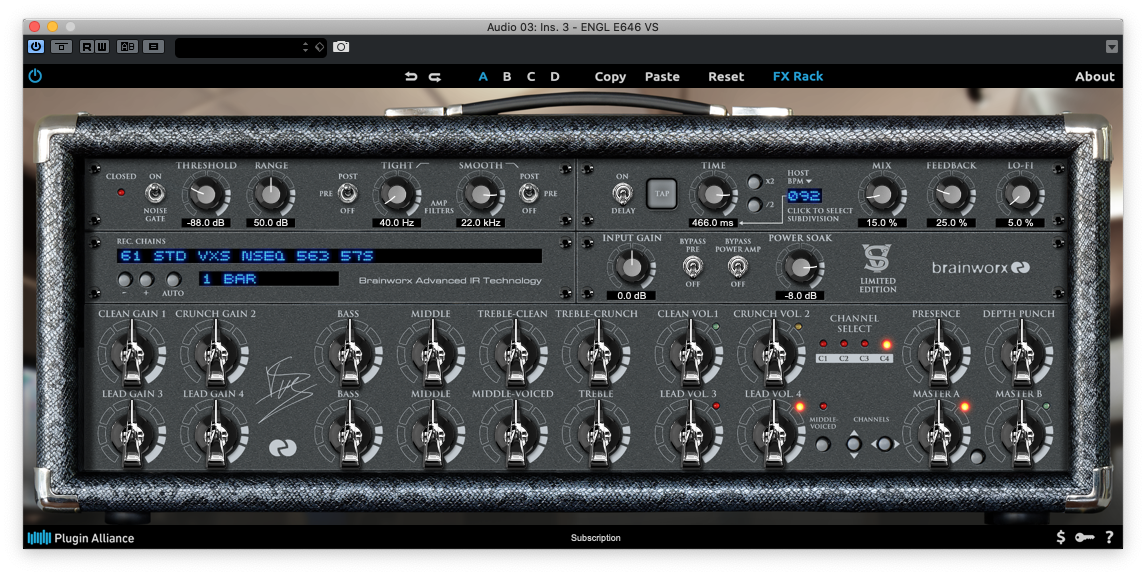
Task: Click the Copy button
Action: [x=610, y=76]
